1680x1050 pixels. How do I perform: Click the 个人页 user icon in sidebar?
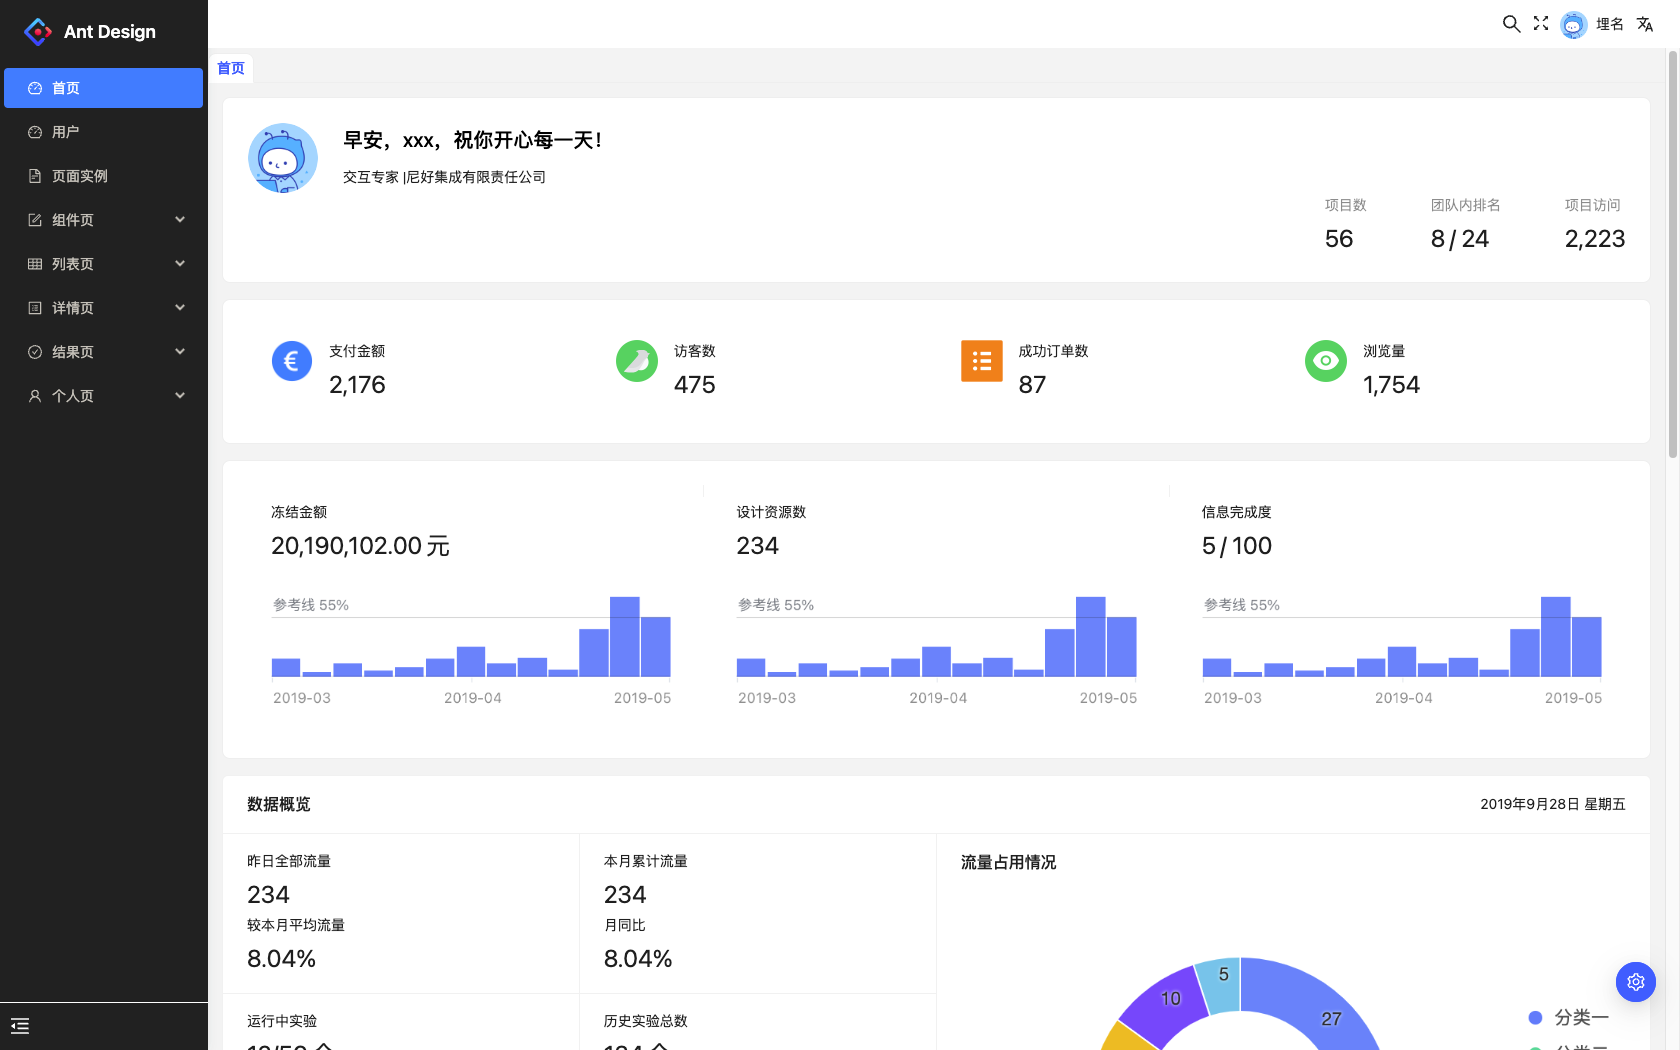click(x=35, y=396)
